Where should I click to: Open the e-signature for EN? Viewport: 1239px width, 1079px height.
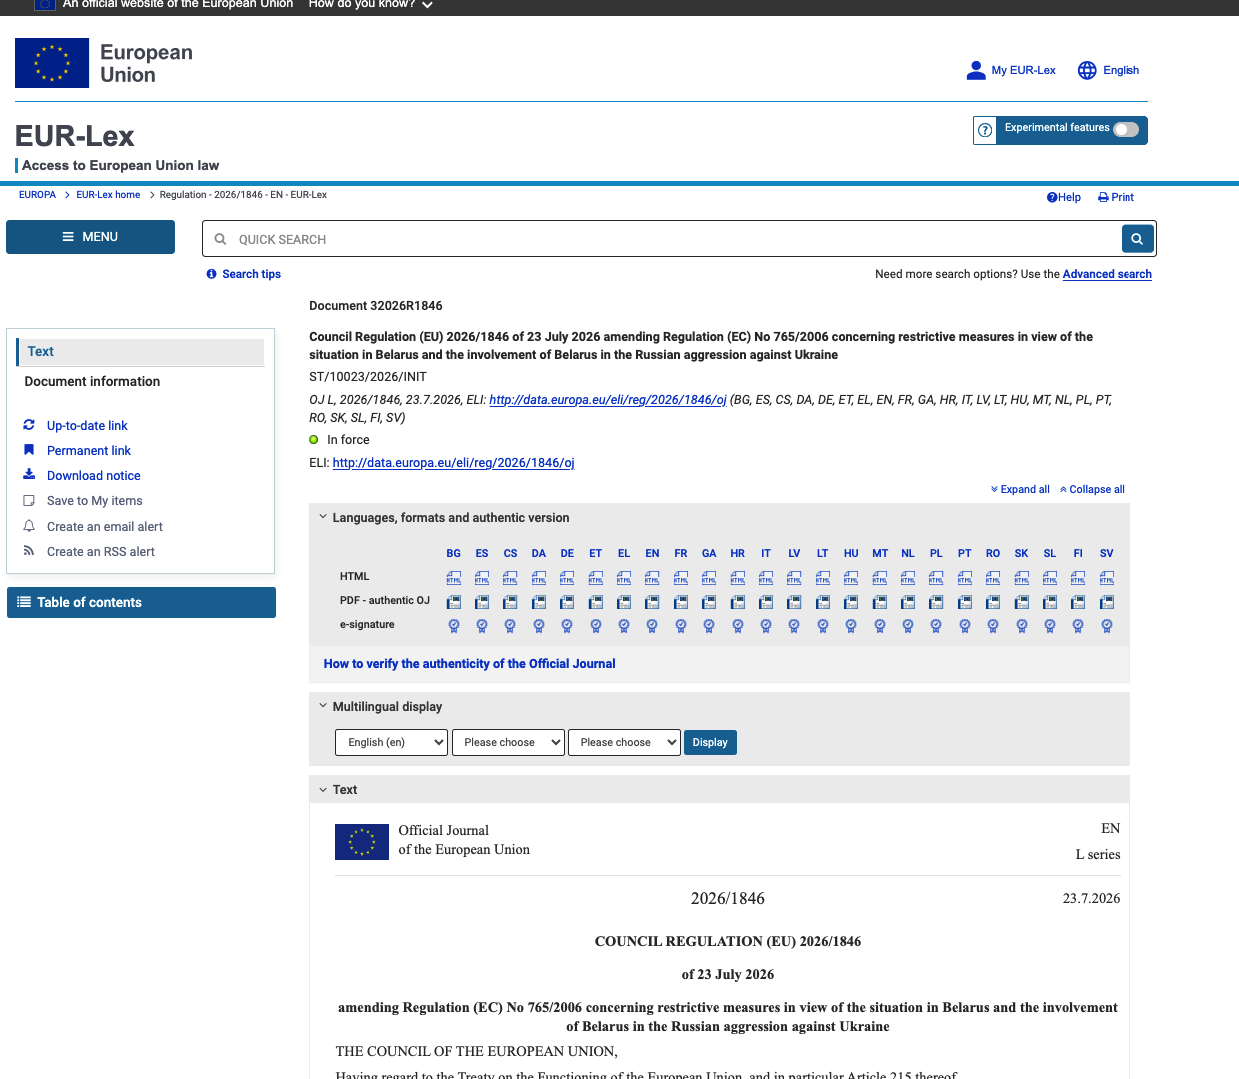652,626
